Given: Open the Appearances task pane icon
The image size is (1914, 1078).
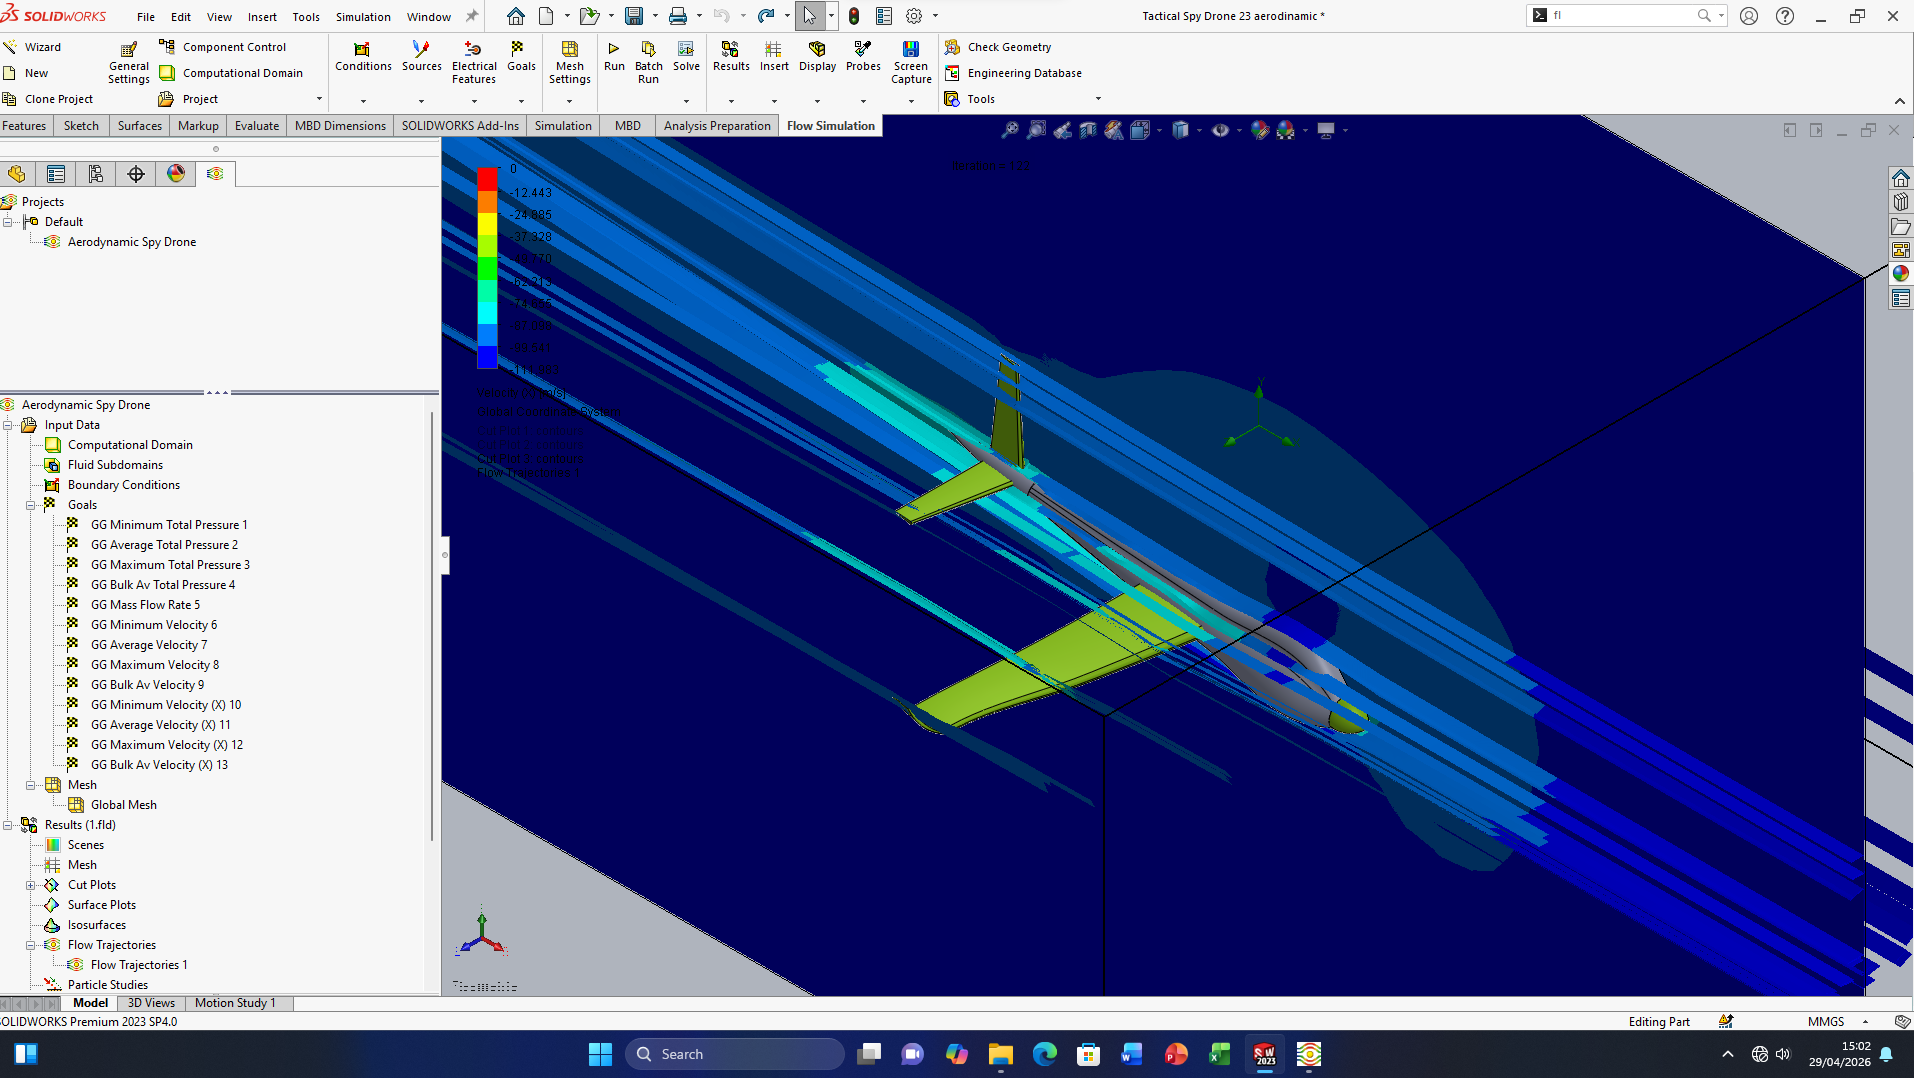Looking at the screenshot, I should (x=1901, y=274).
